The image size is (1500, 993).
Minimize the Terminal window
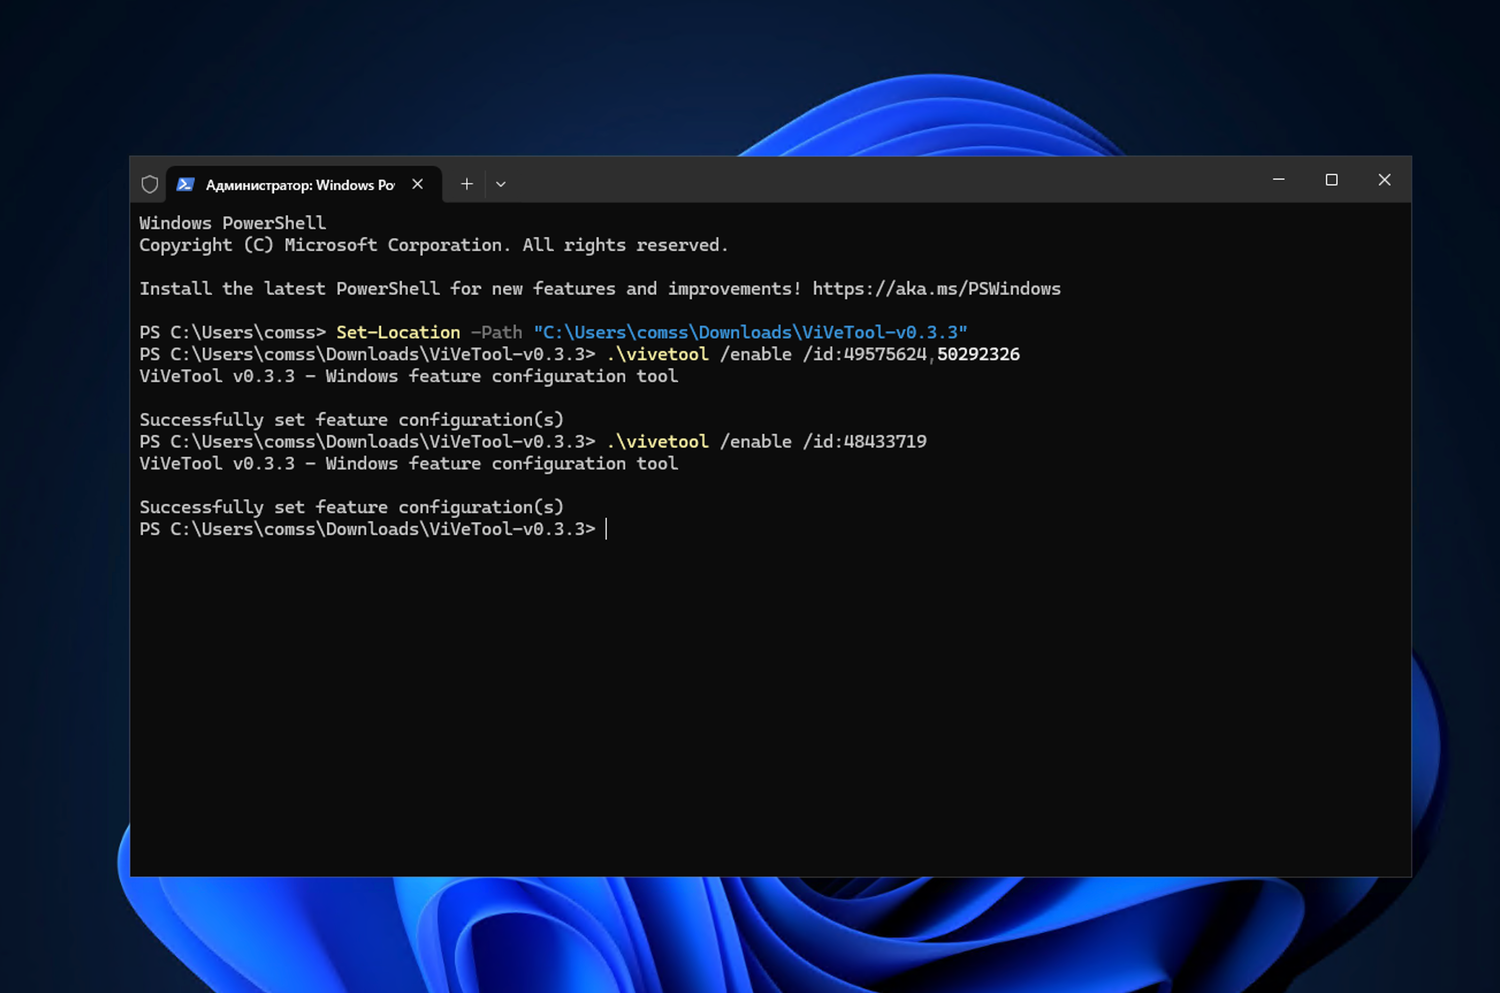point(1279,180)
